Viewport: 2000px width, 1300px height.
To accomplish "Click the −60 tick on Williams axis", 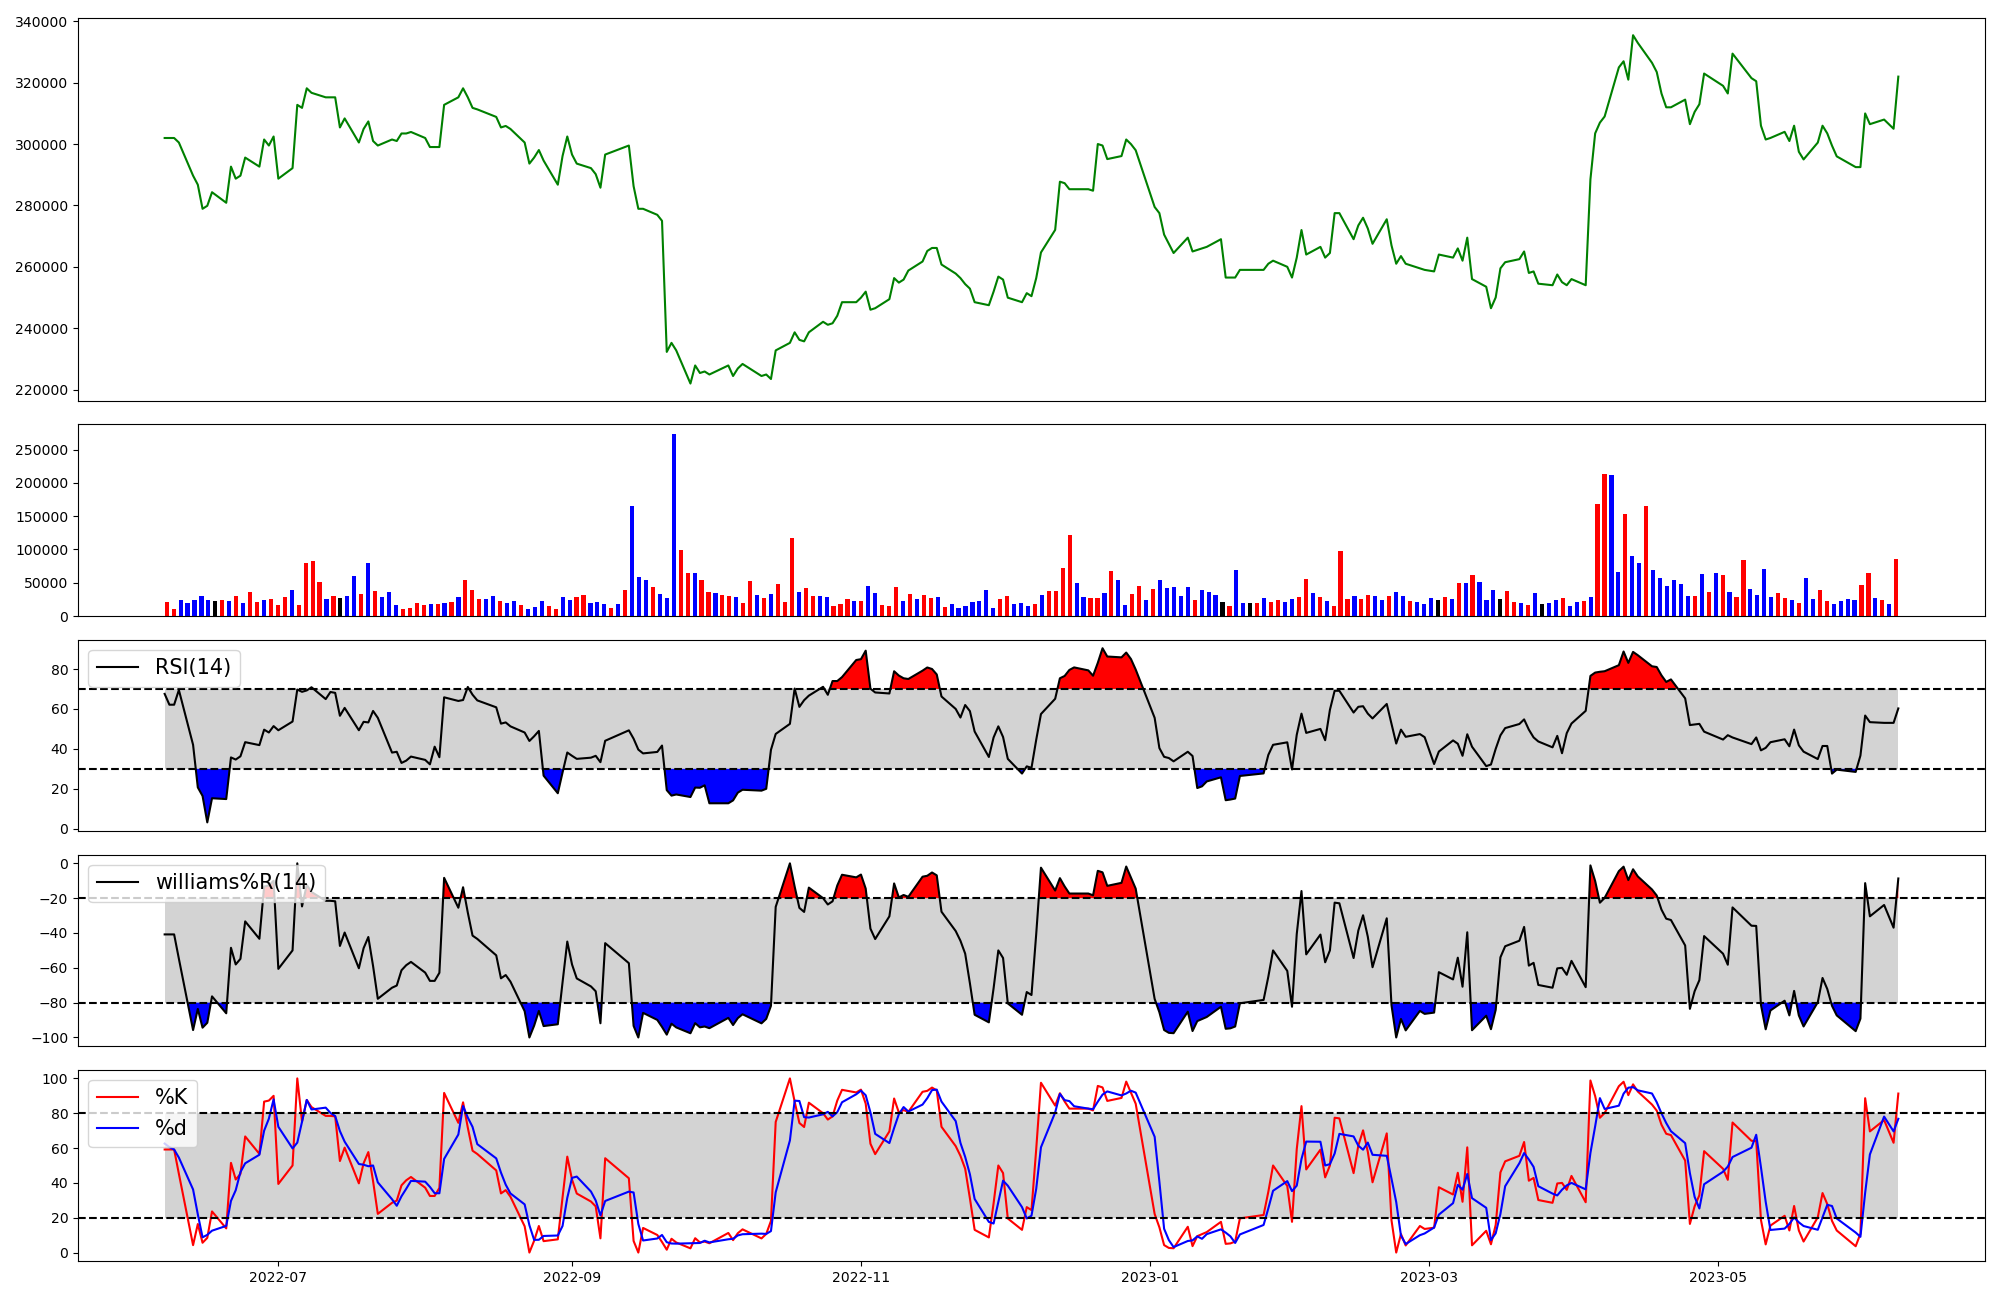I will [53, 968].
